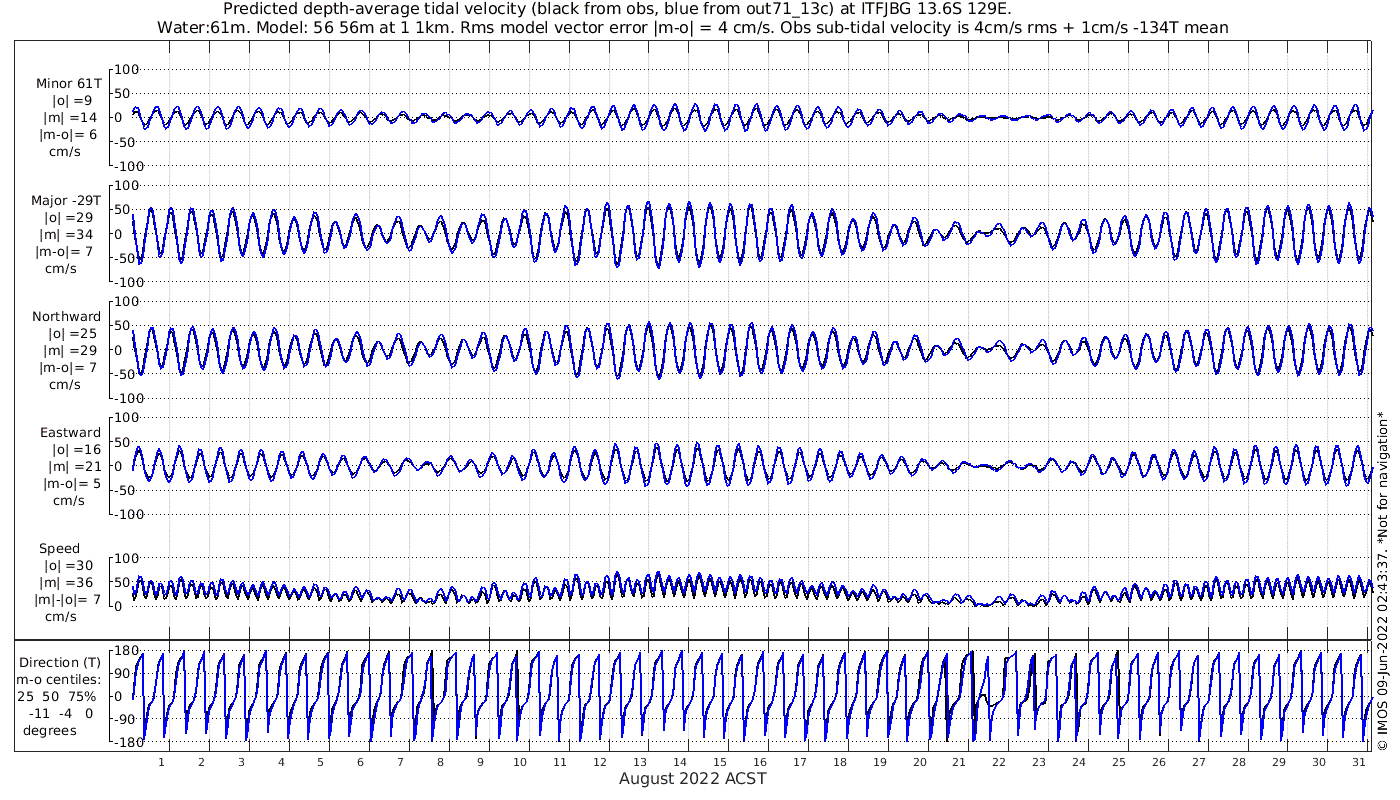Select the 'Minor 61T' panel label
Viewport: 1400px width, 800px height.
68,84
